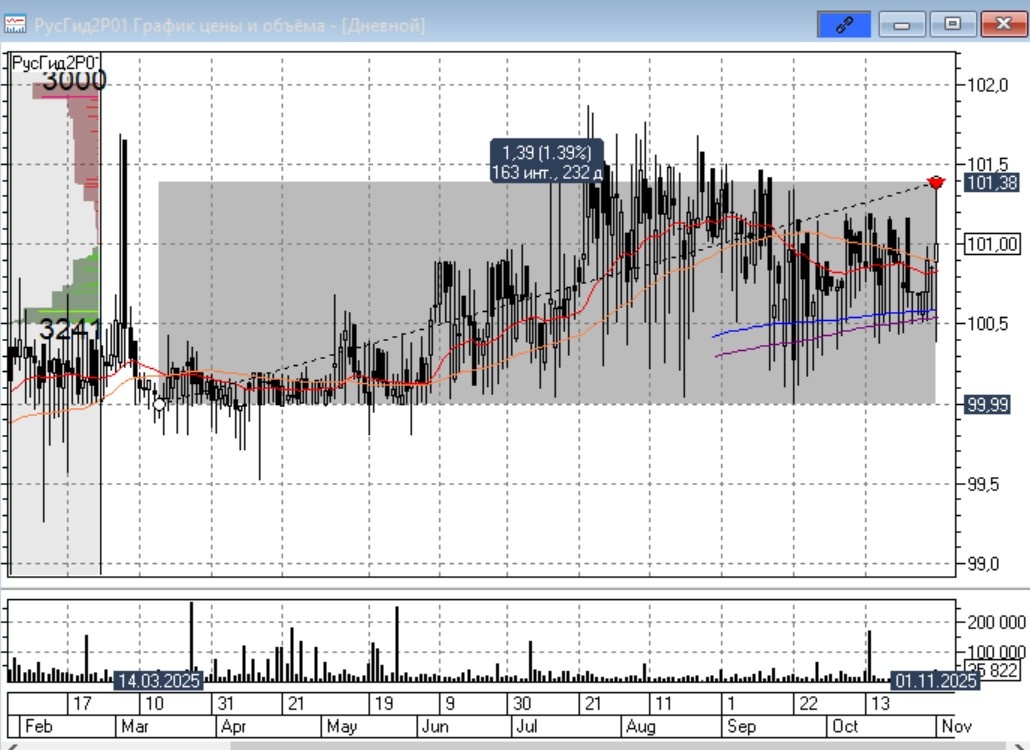Click the 1,39 (1.39%) measurement tooltip
Viewport: 1030px width, 750px height.
pos(547,162)
